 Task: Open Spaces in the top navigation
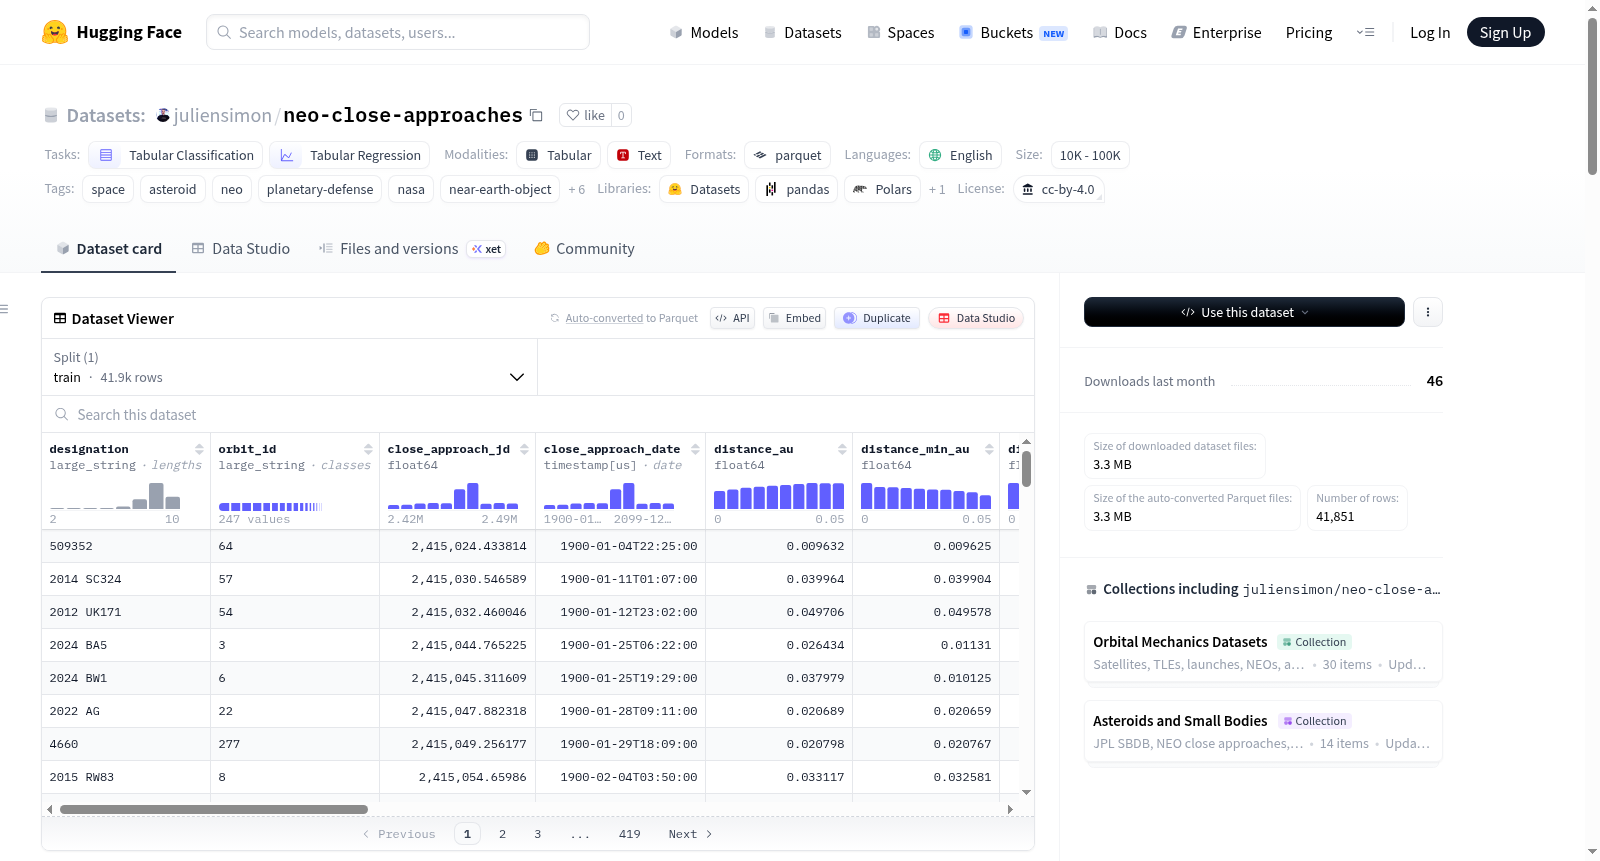coord(900,33)
